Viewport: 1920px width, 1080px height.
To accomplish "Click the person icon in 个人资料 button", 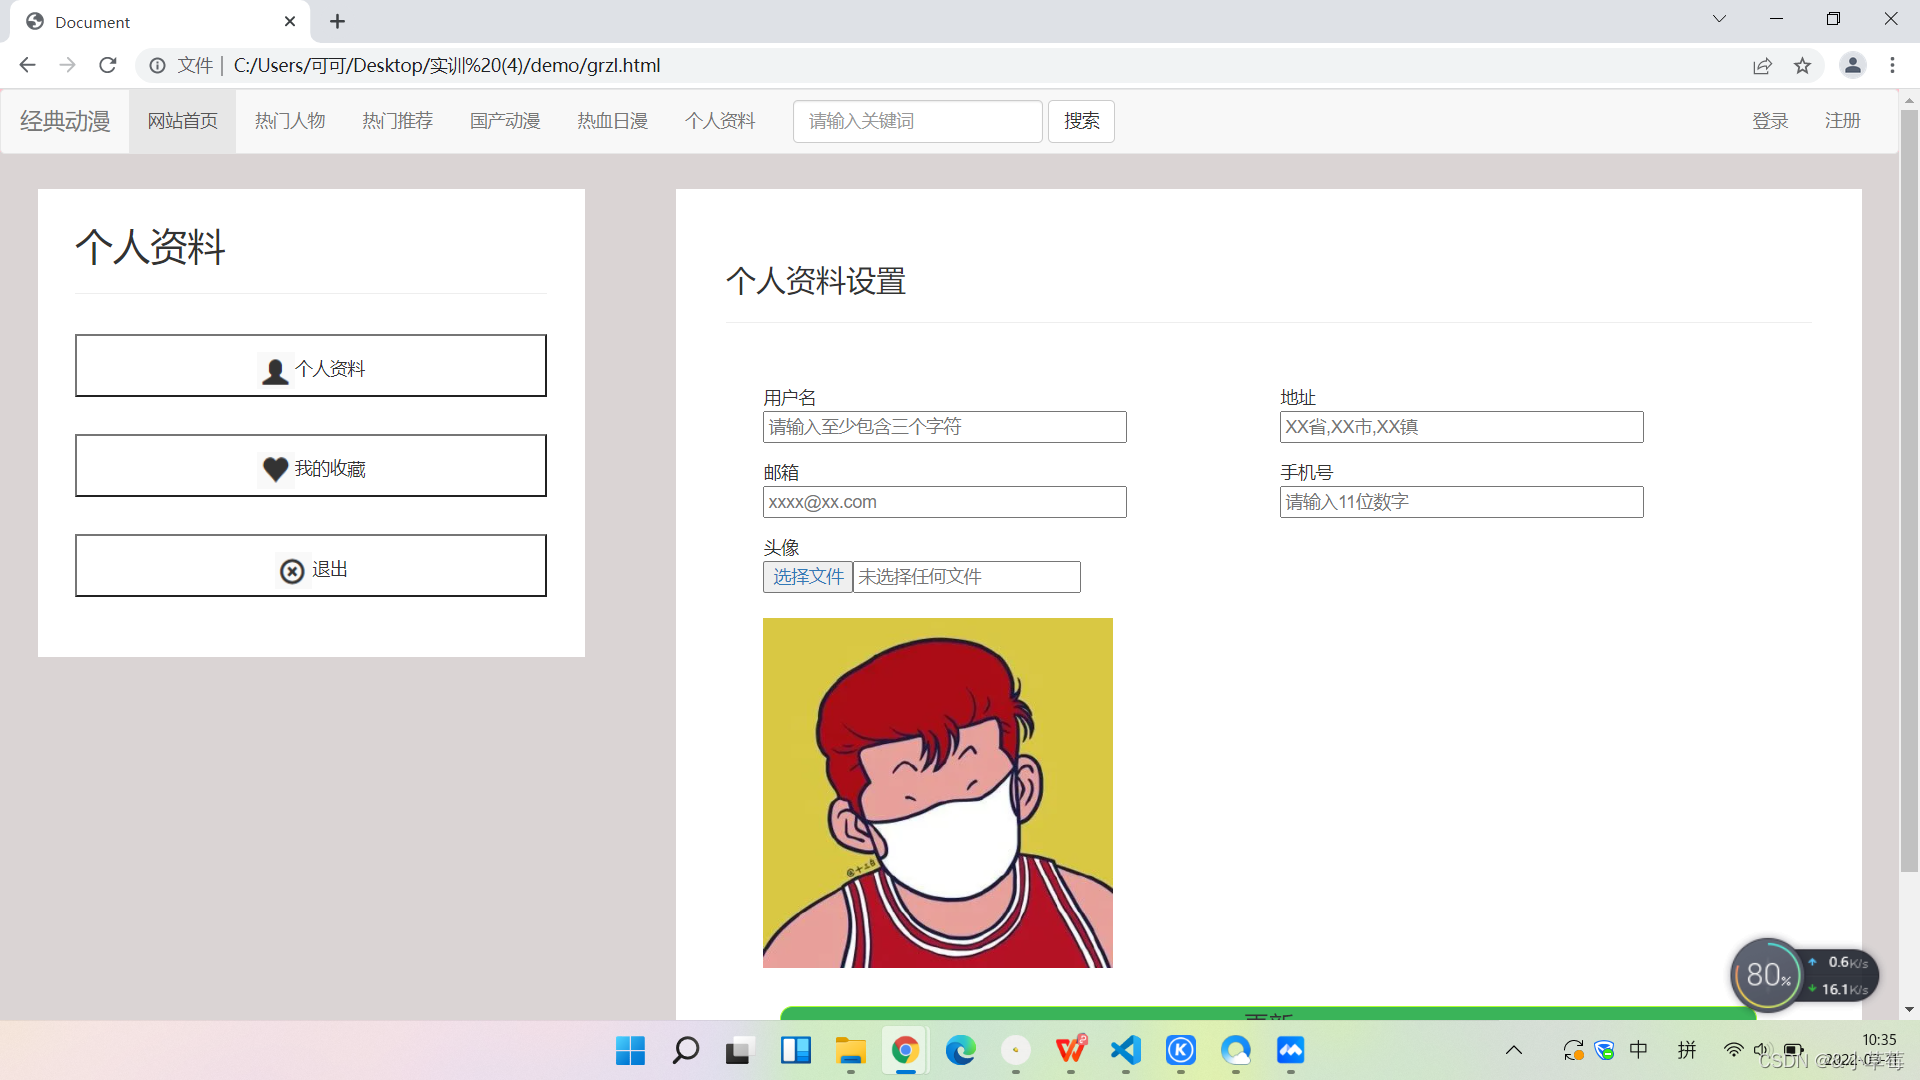I will click(275, 370).
